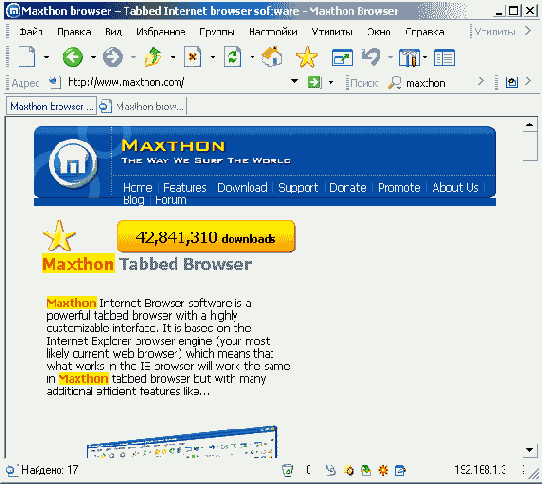Viewport: 542px width, 484px height.
Task: Go forward with the gray arrow
Action: point(113,57)
